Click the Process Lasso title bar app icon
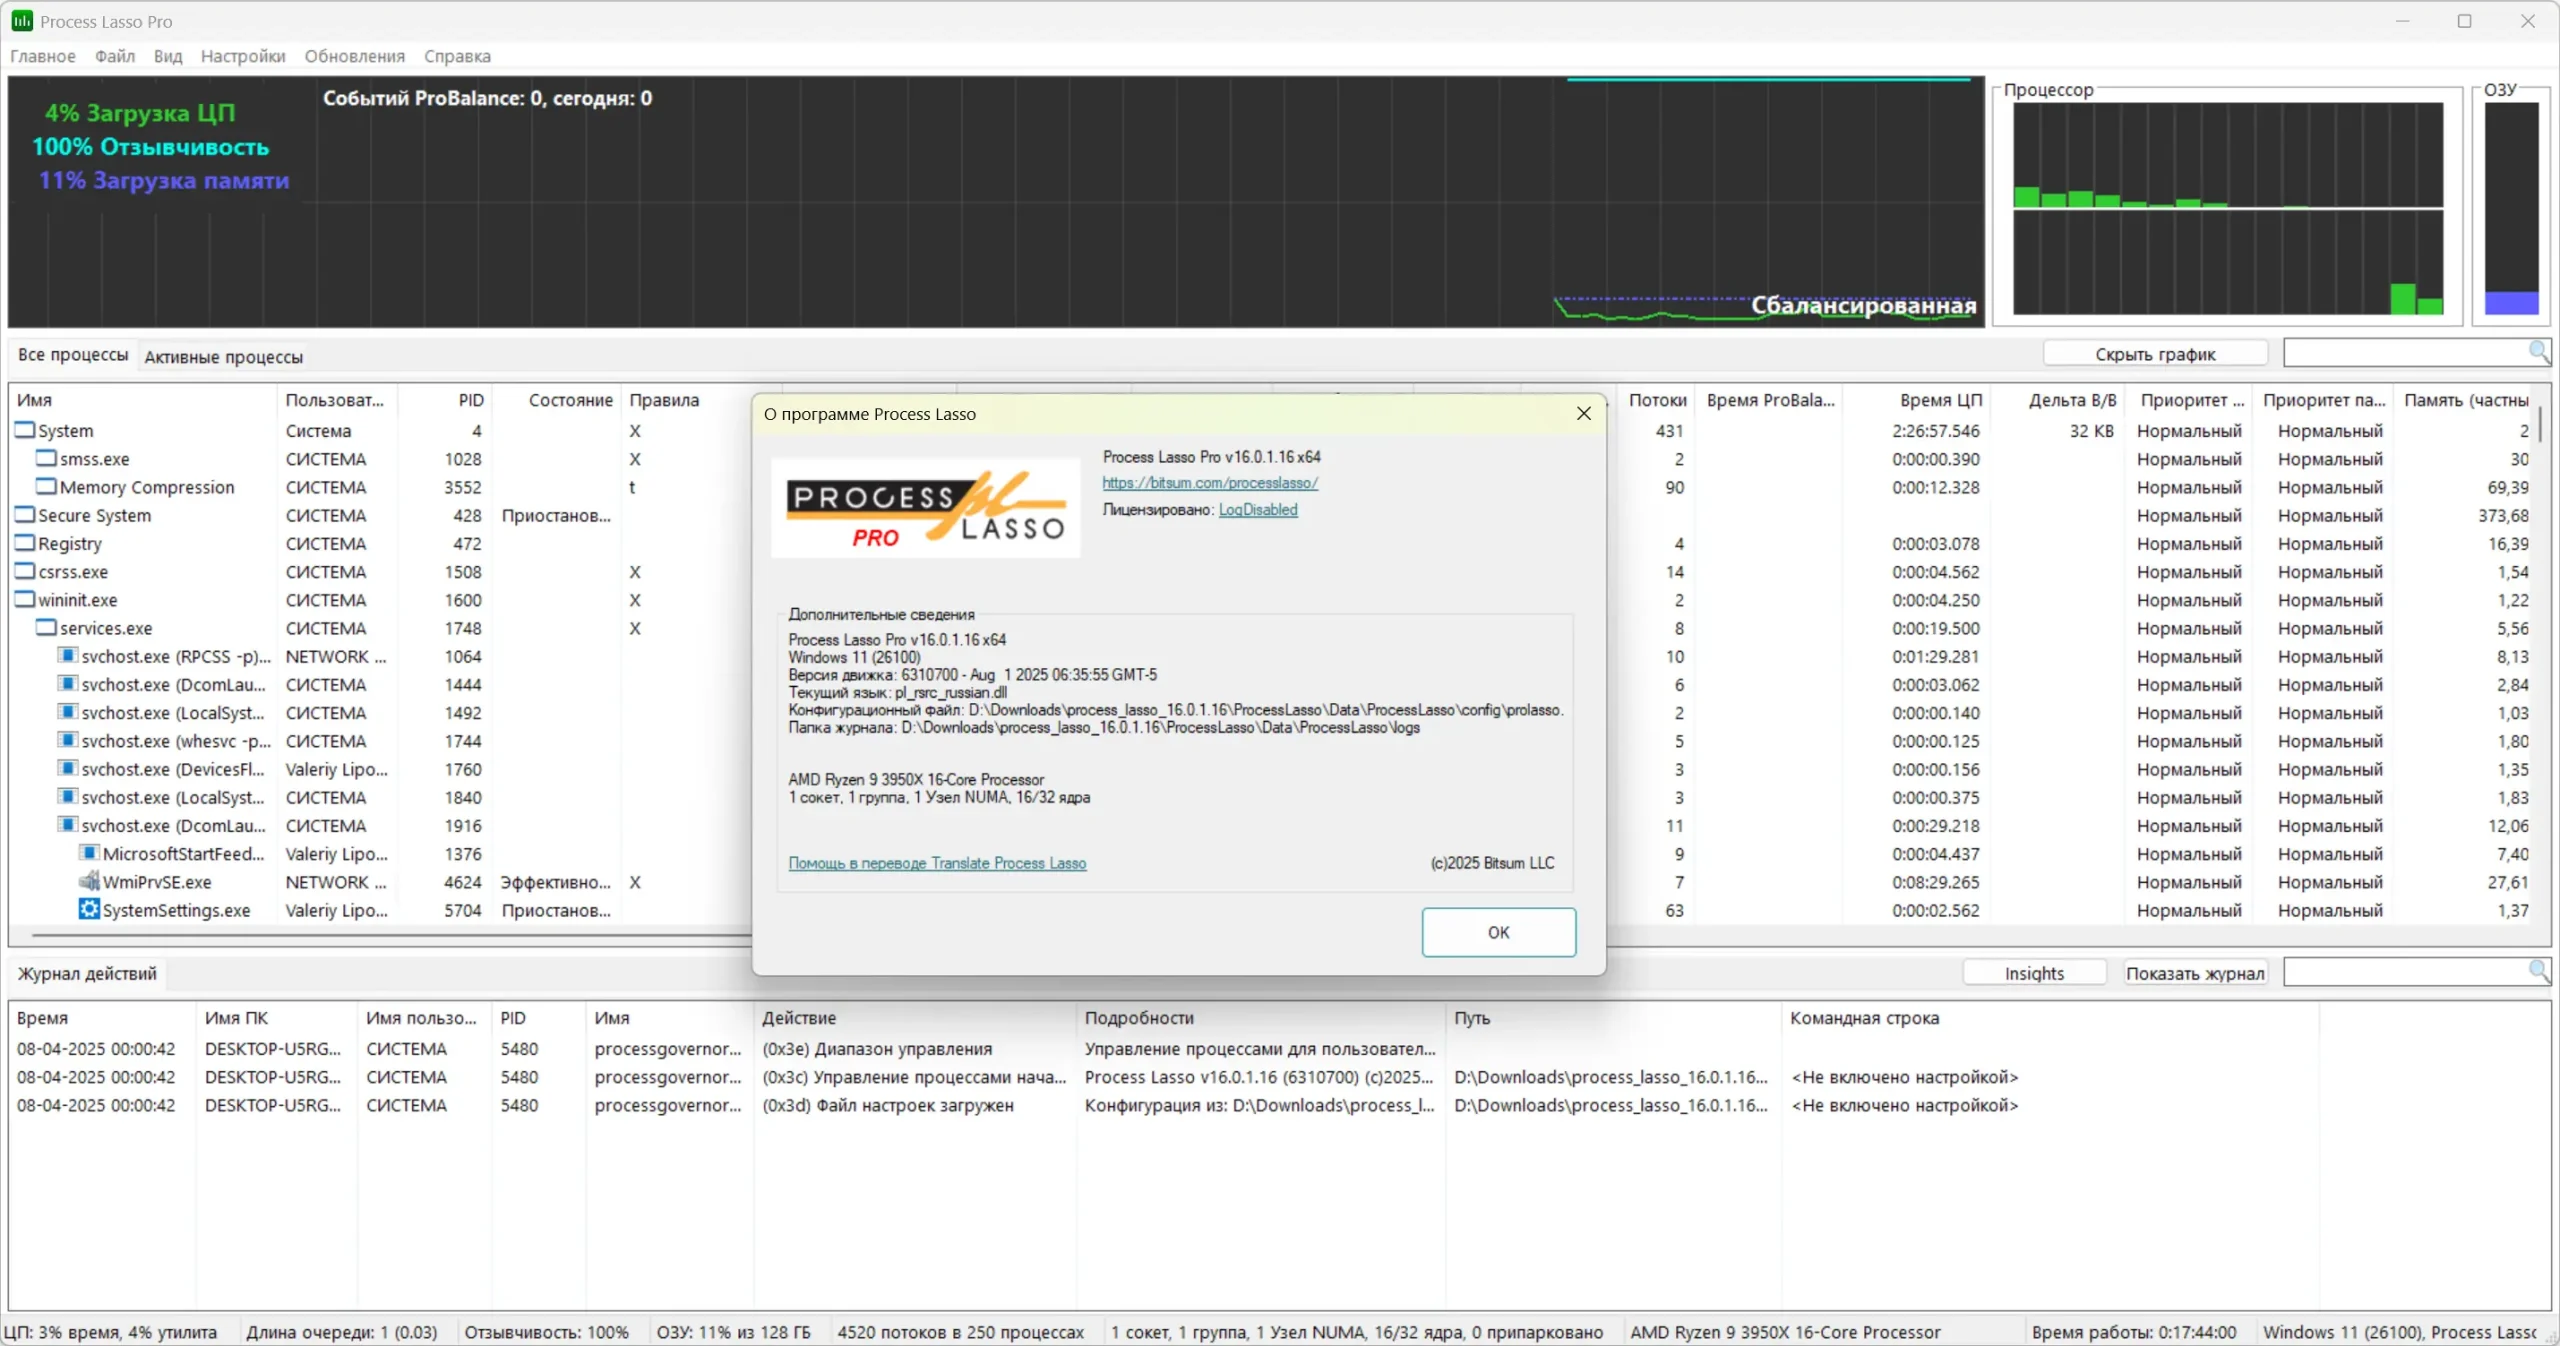2560x1346 pixels. click(x=21, y=21)
